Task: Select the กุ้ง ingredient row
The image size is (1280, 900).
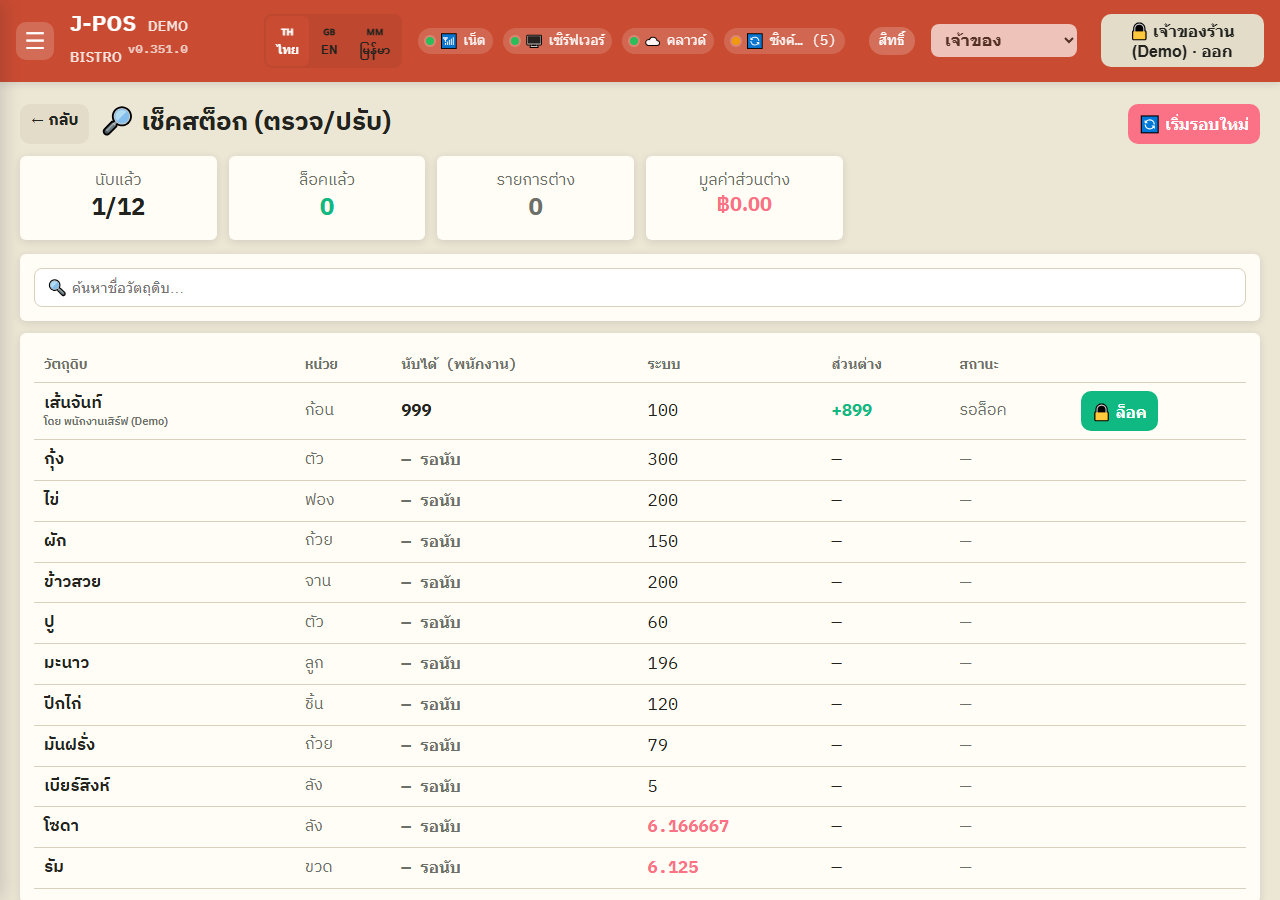Action: [x=640, y=460]
